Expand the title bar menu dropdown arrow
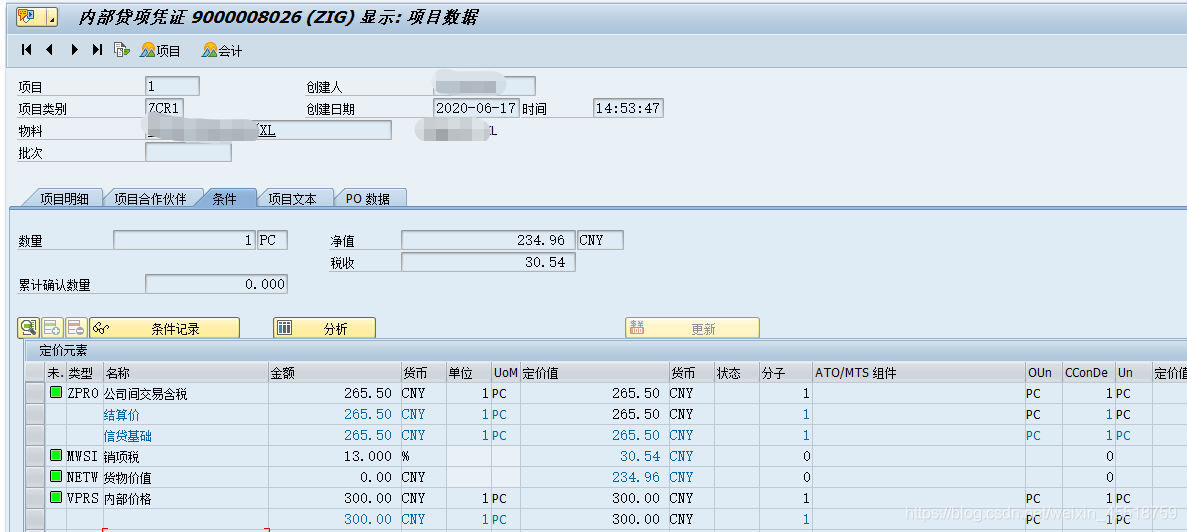 coord(50,16)
